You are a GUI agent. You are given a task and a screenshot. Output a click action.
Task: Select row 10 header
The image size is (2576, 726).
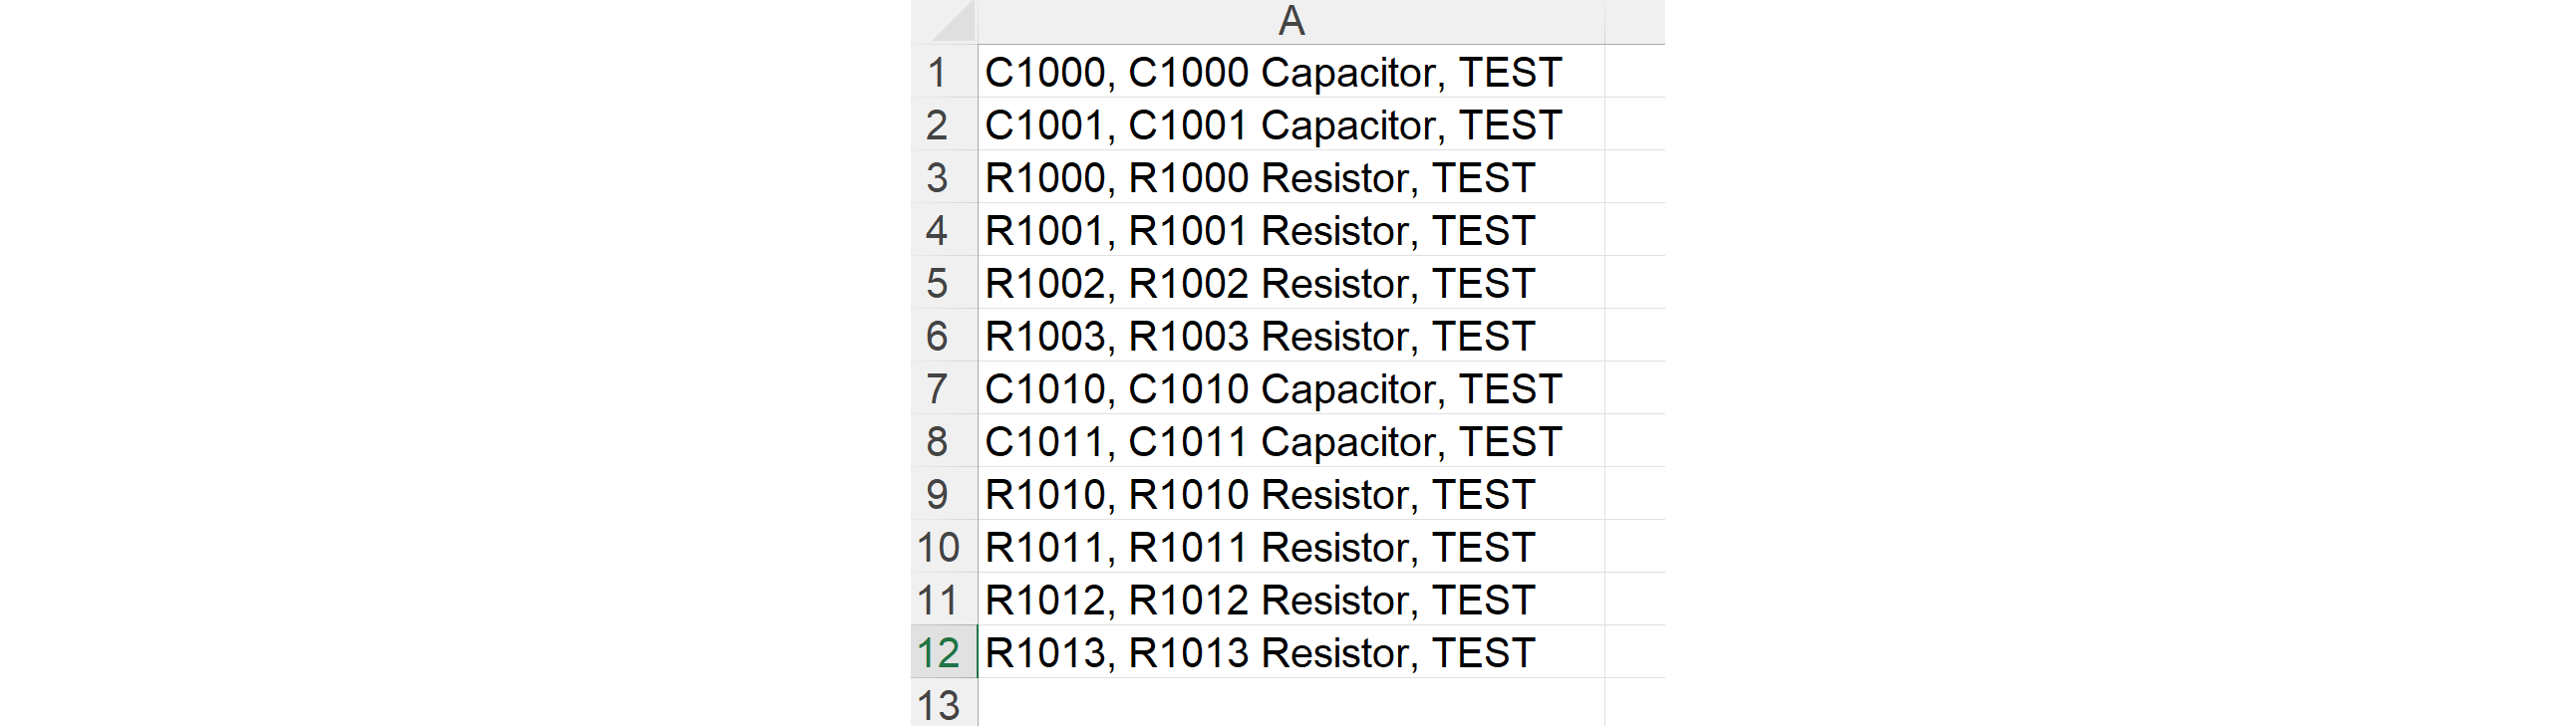pyautogui.click(x=938, y=547)
